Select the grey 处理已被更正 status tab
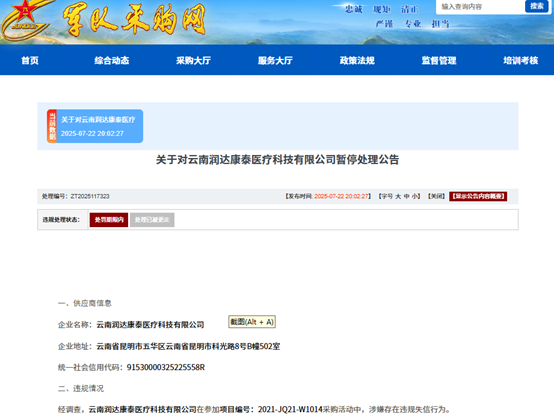The image size is (554, 417). pyautogui.click(x=152, y=220)
